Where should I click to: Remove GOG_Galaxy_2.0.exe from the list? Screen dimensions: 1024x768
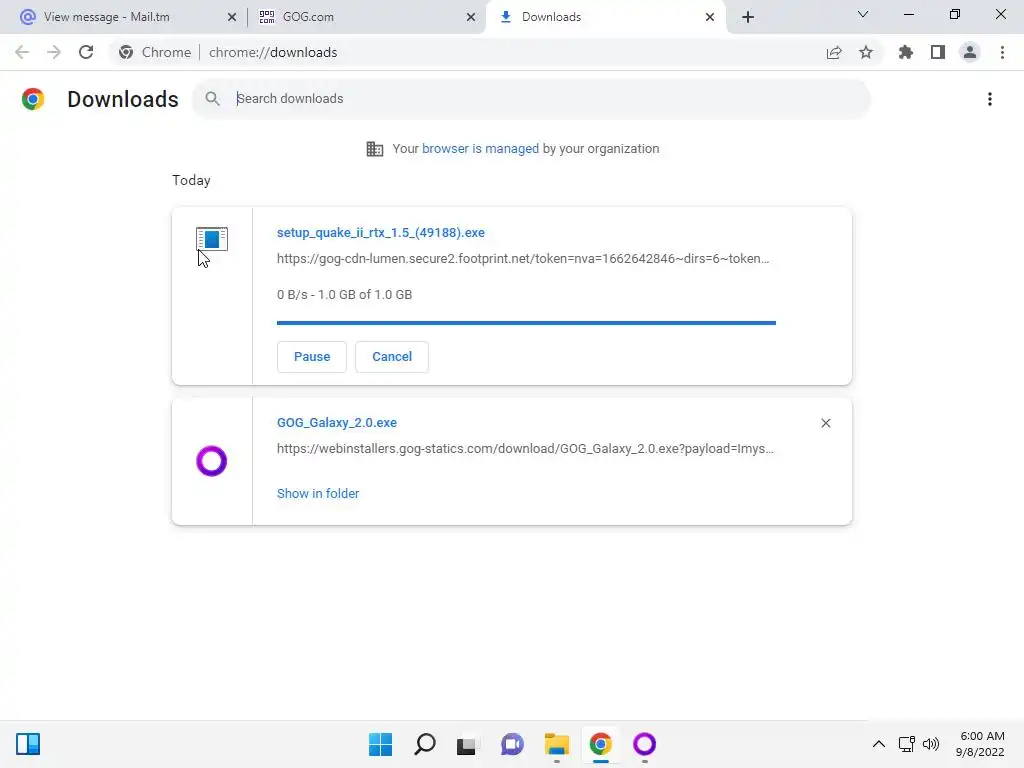coord(825,423)
